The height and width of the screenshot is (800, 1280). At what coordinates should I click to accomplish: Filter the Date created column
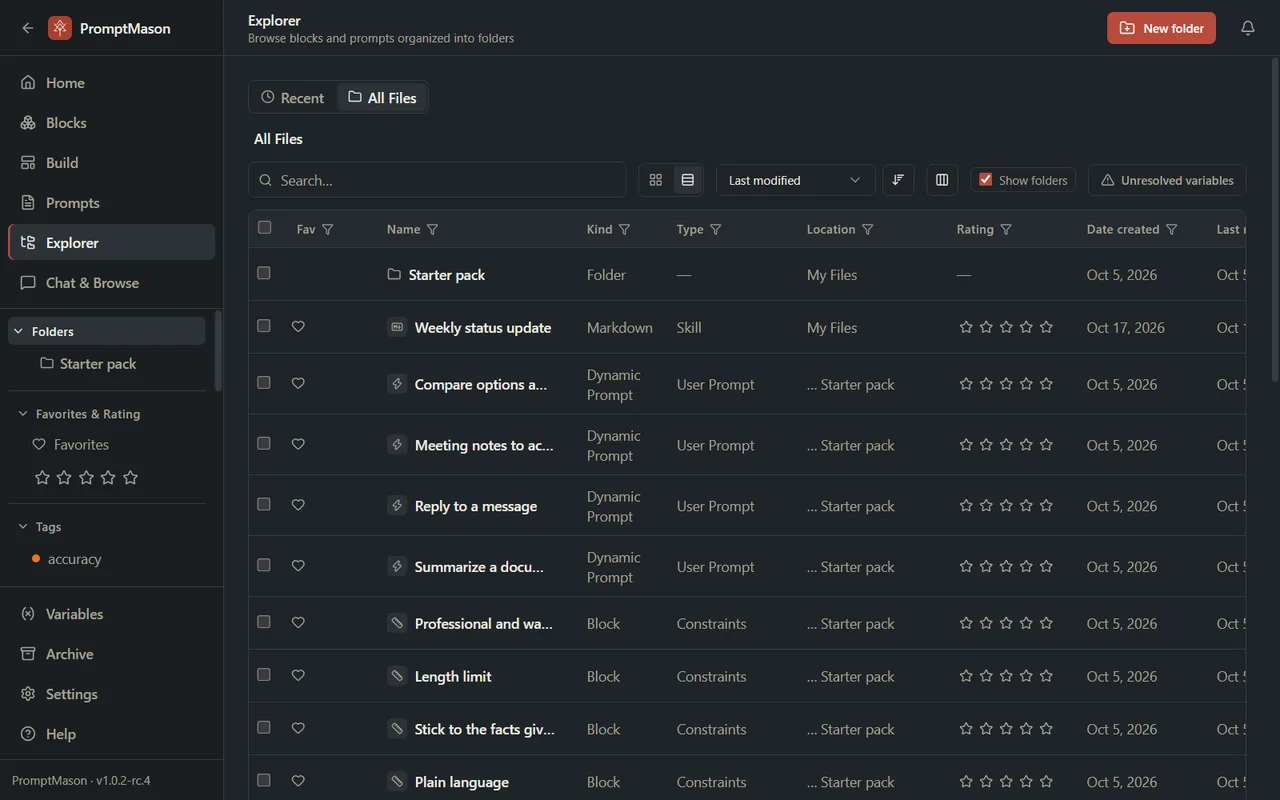(1171, 229)
